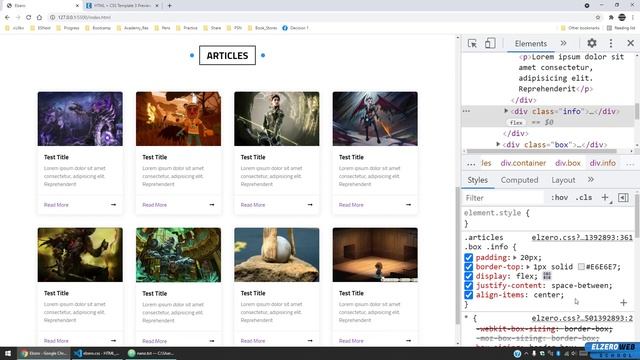Switch to the Elements panel tab
The width and height of the screenshot is (640, 360).
[531, 44]
